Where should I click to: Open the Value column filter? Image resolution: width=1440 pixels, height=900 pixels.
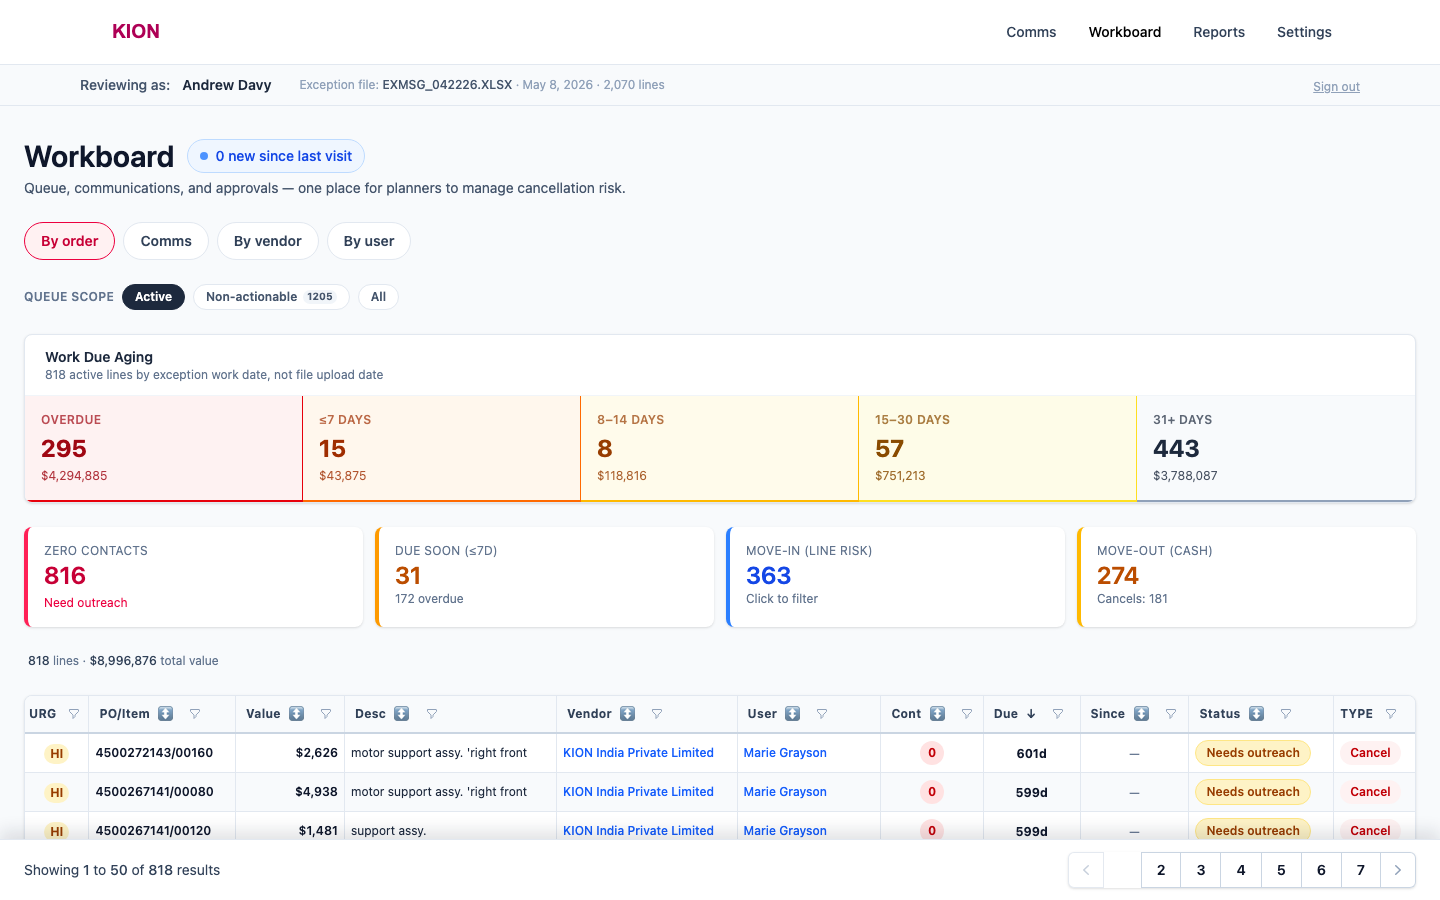[326, 714]
